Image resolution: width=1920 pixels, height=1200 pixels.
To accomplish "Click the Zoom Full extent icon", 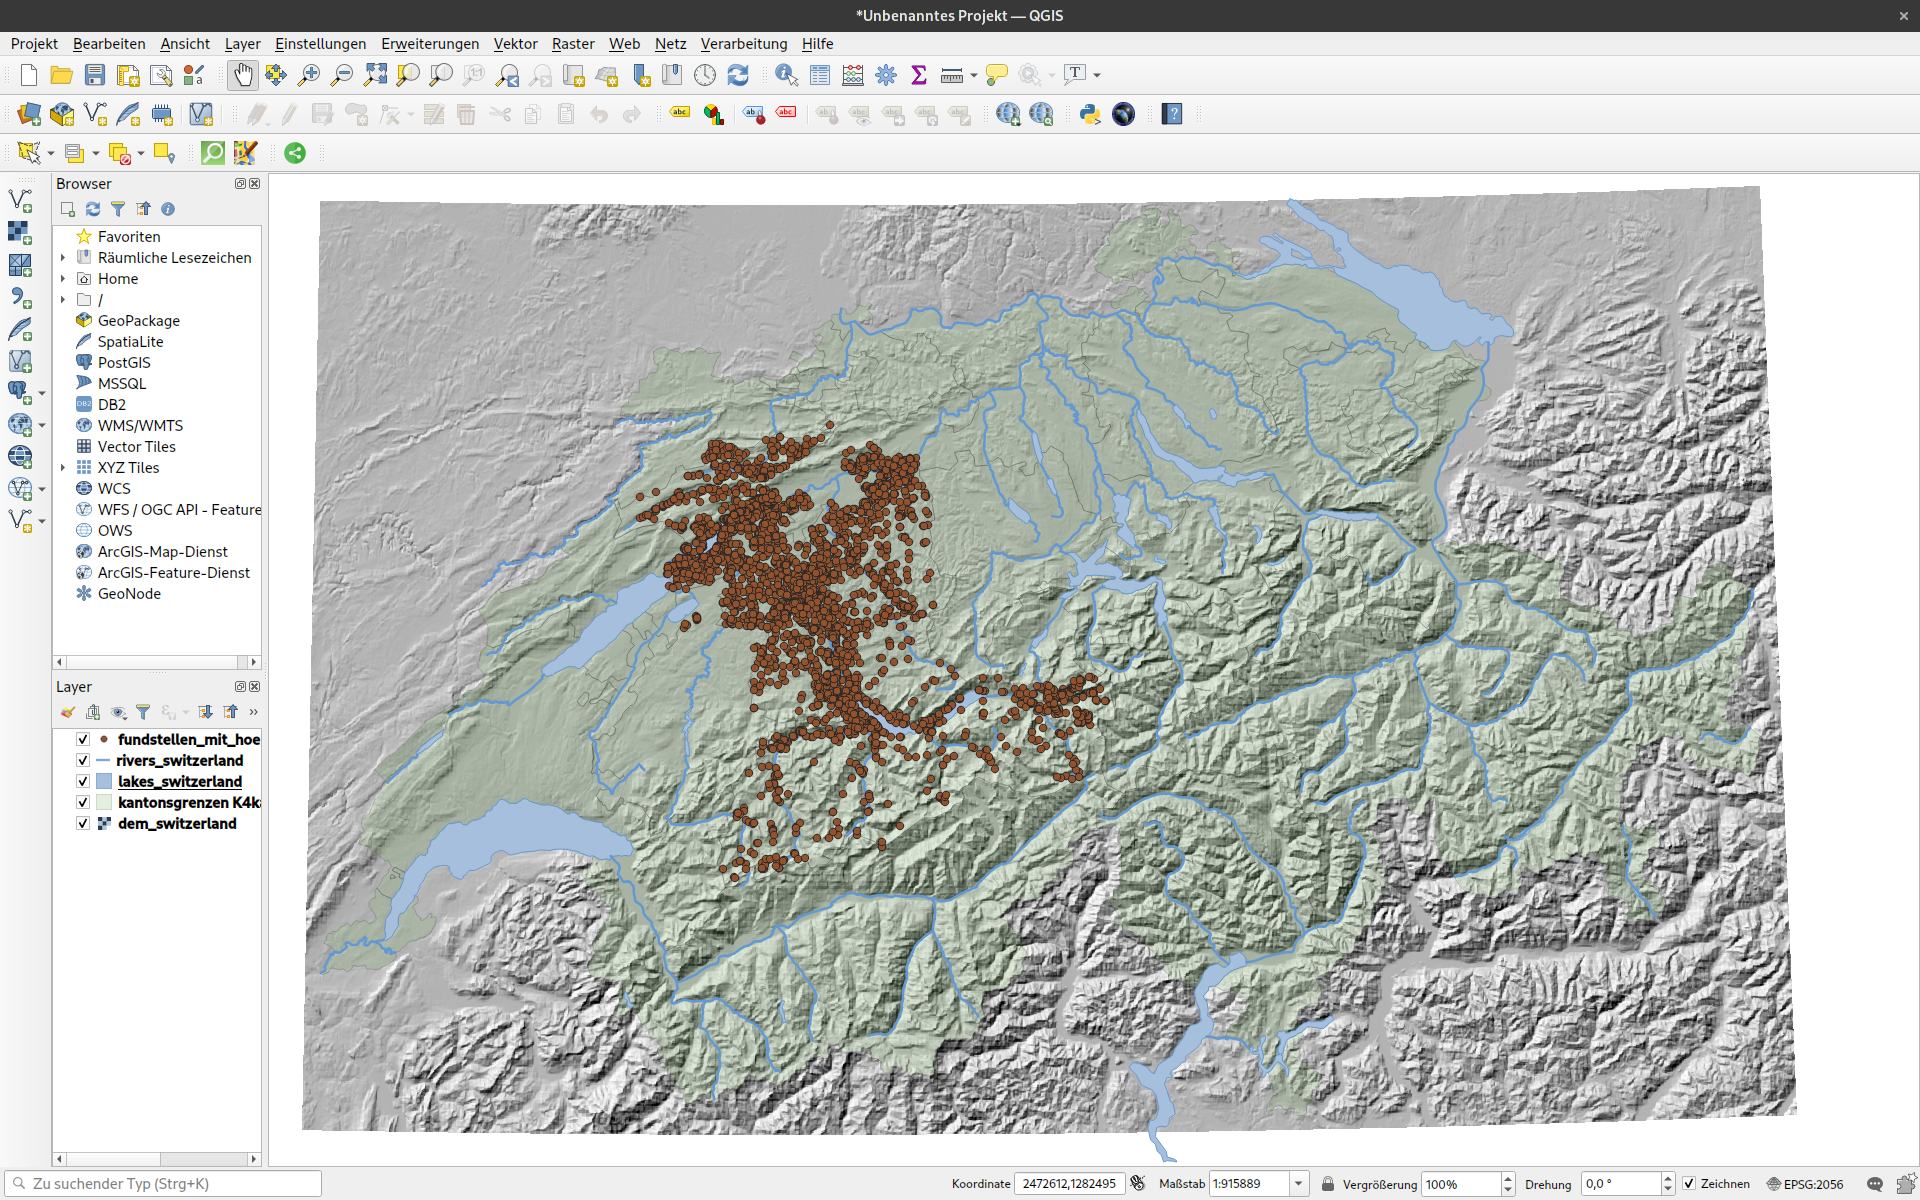I will click(375, 75).
